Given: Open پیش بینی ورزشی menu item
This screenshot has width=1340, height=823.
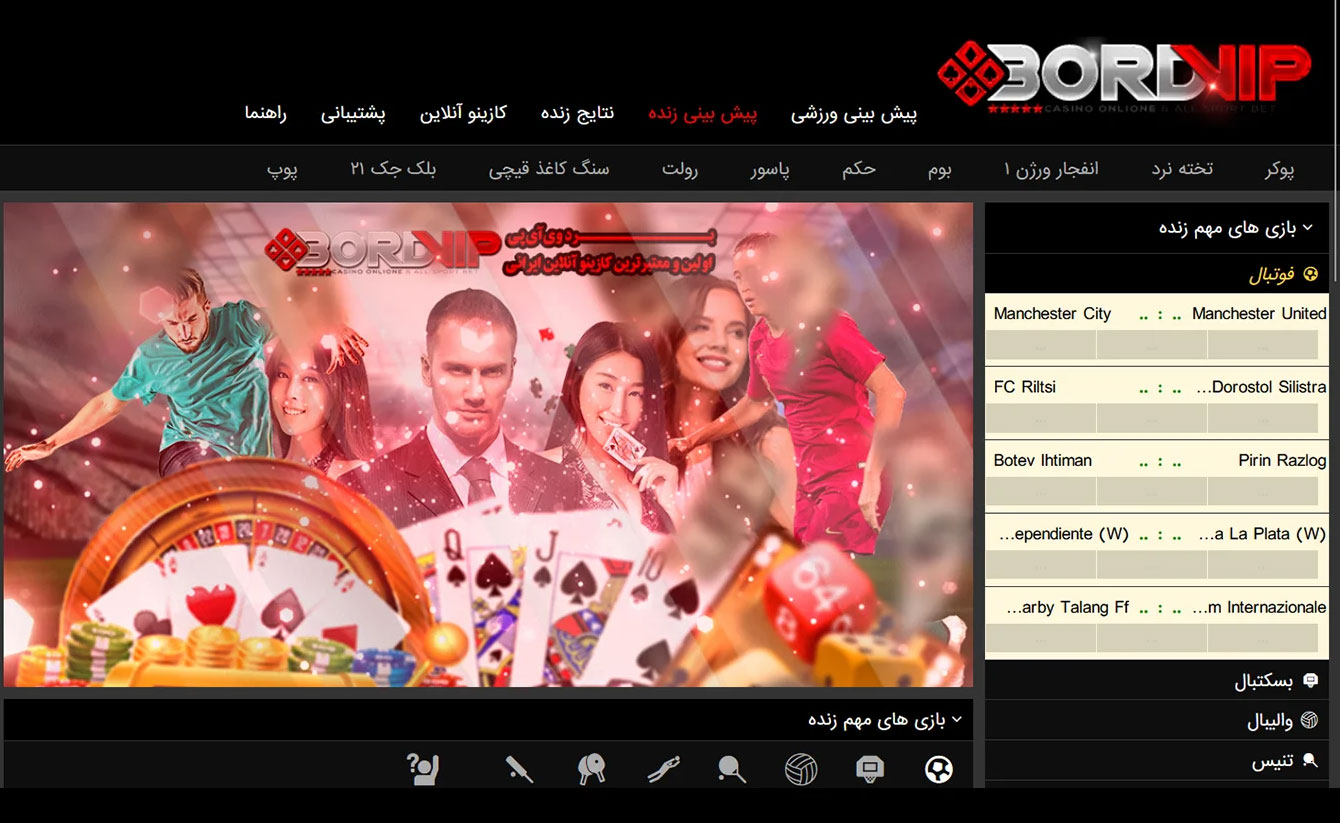Looking at the screenshot, I should pyautogui.click(x=854, y=114).
